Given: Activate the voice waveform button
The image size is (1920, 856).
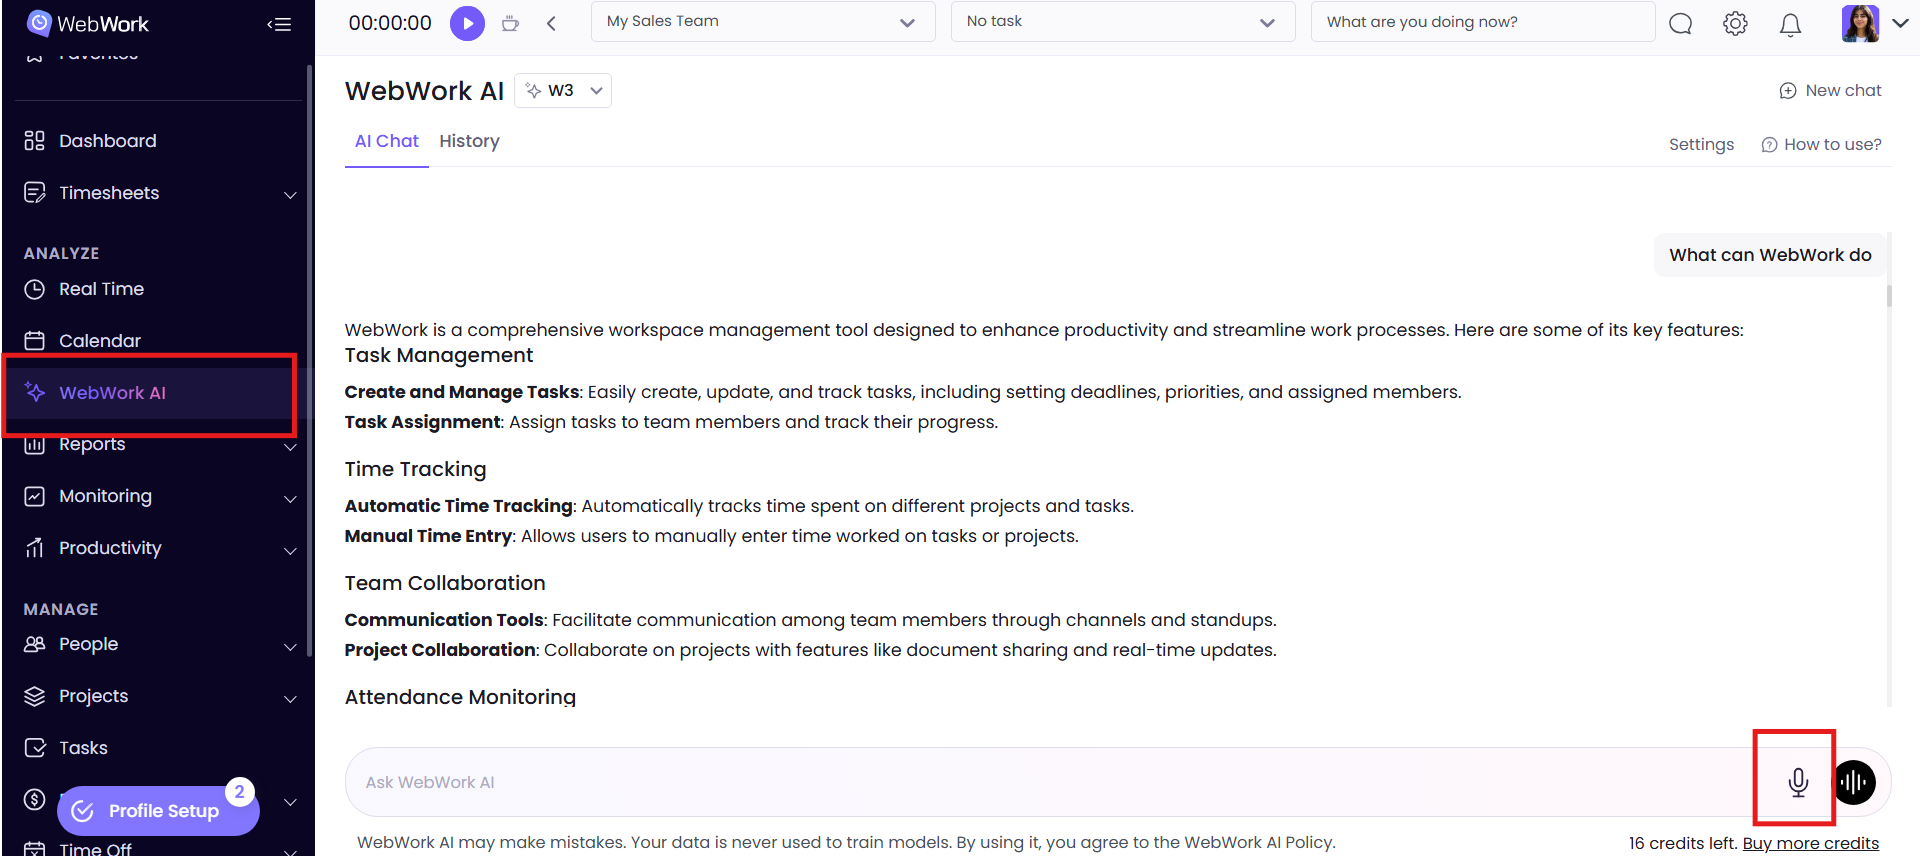Looking at the screenshot, I should click(1854, 782).
